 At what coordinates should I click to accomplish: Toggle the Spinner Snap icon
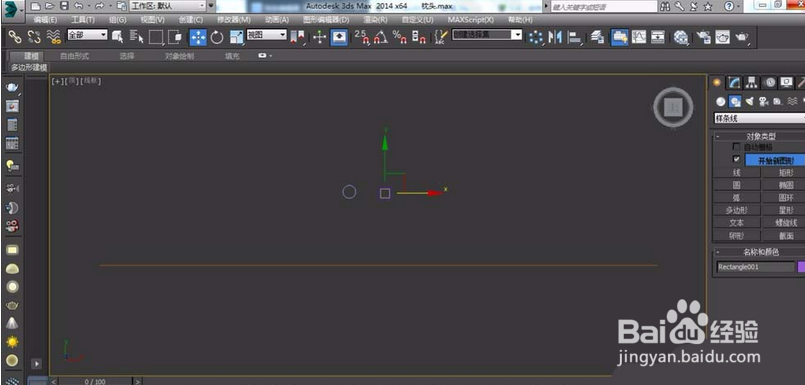419,37
